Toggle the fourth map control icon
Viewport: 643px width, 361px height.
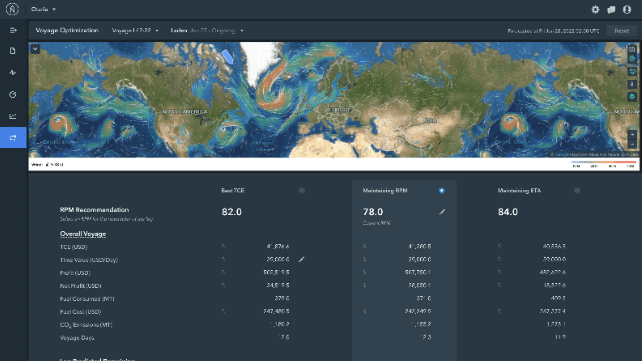(x=632, y=84)
